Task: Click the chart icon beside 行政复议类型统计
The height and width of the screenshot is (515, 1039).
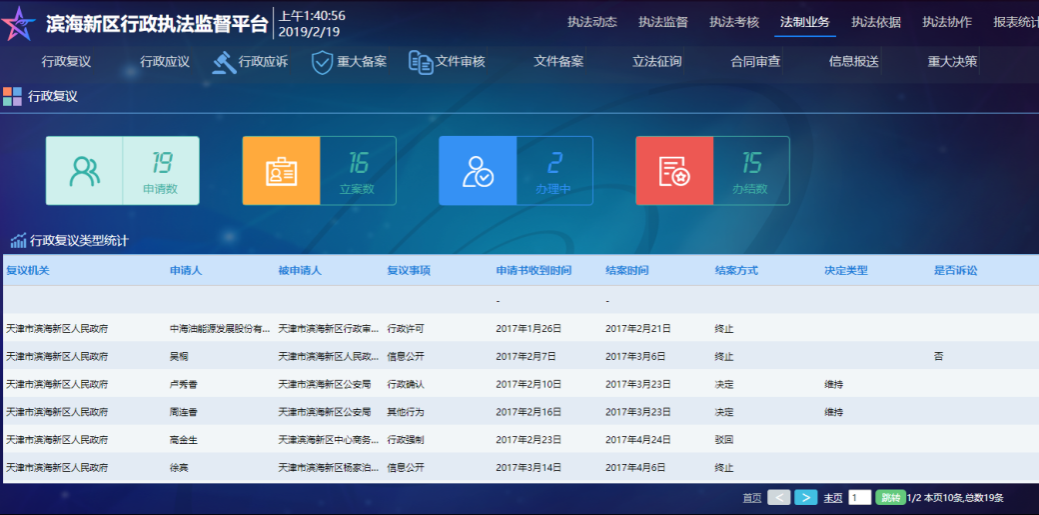Action: coord(19,241)
